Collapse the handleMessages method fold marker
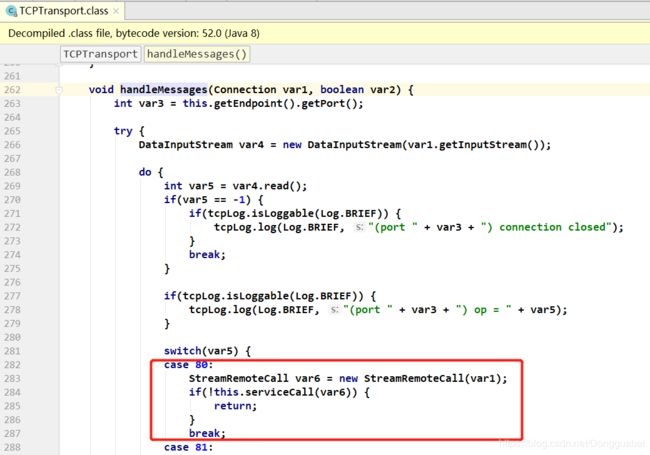The width and height of the screenshot is (650, 455). coord(58,90)
